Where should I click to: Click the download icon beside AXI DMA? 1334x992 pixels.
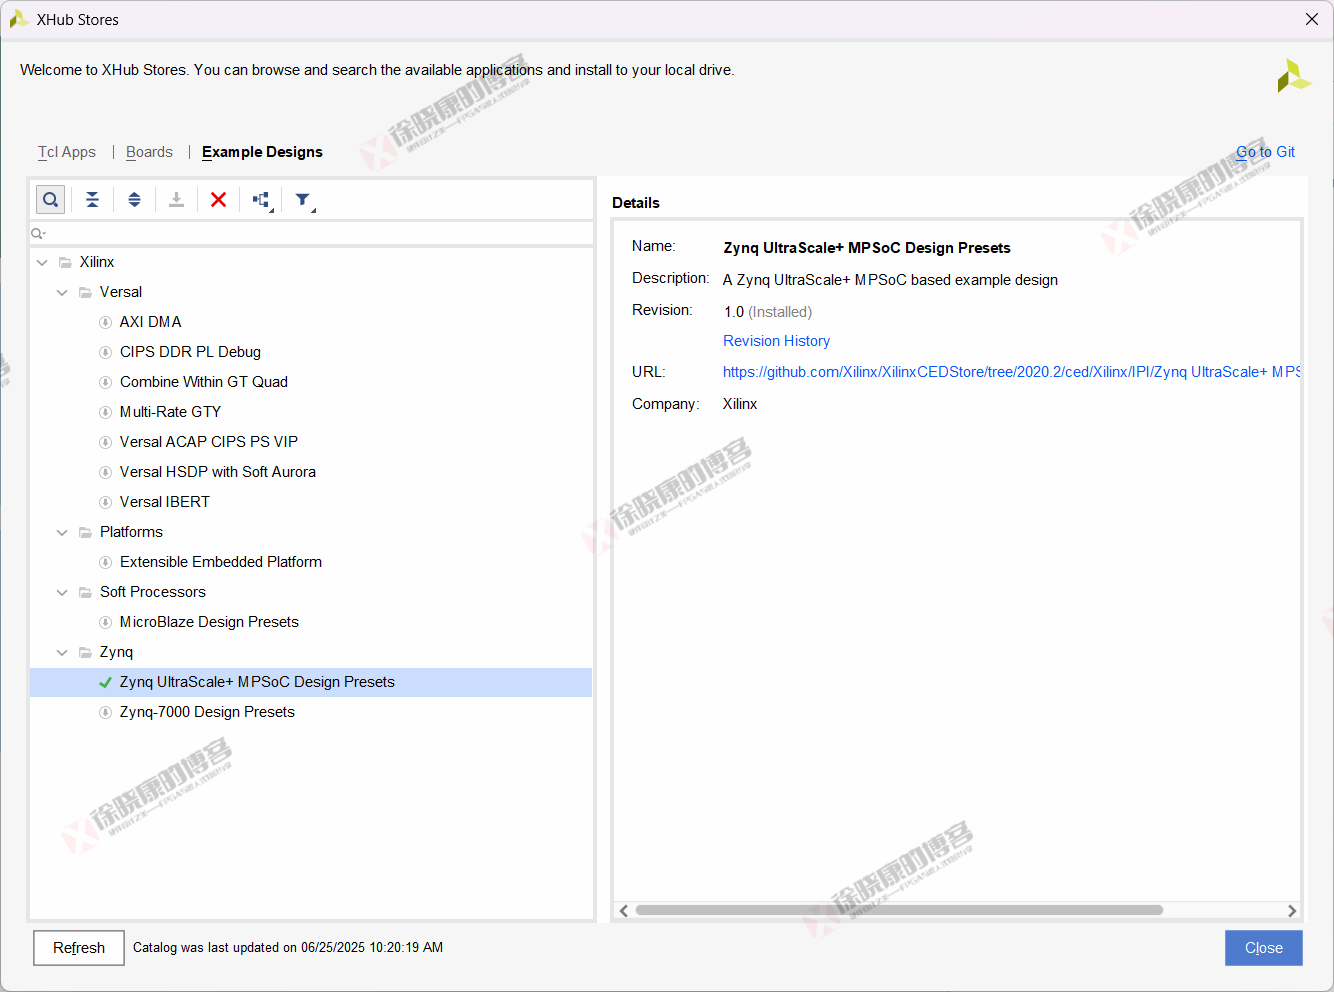tap(105, 322)
